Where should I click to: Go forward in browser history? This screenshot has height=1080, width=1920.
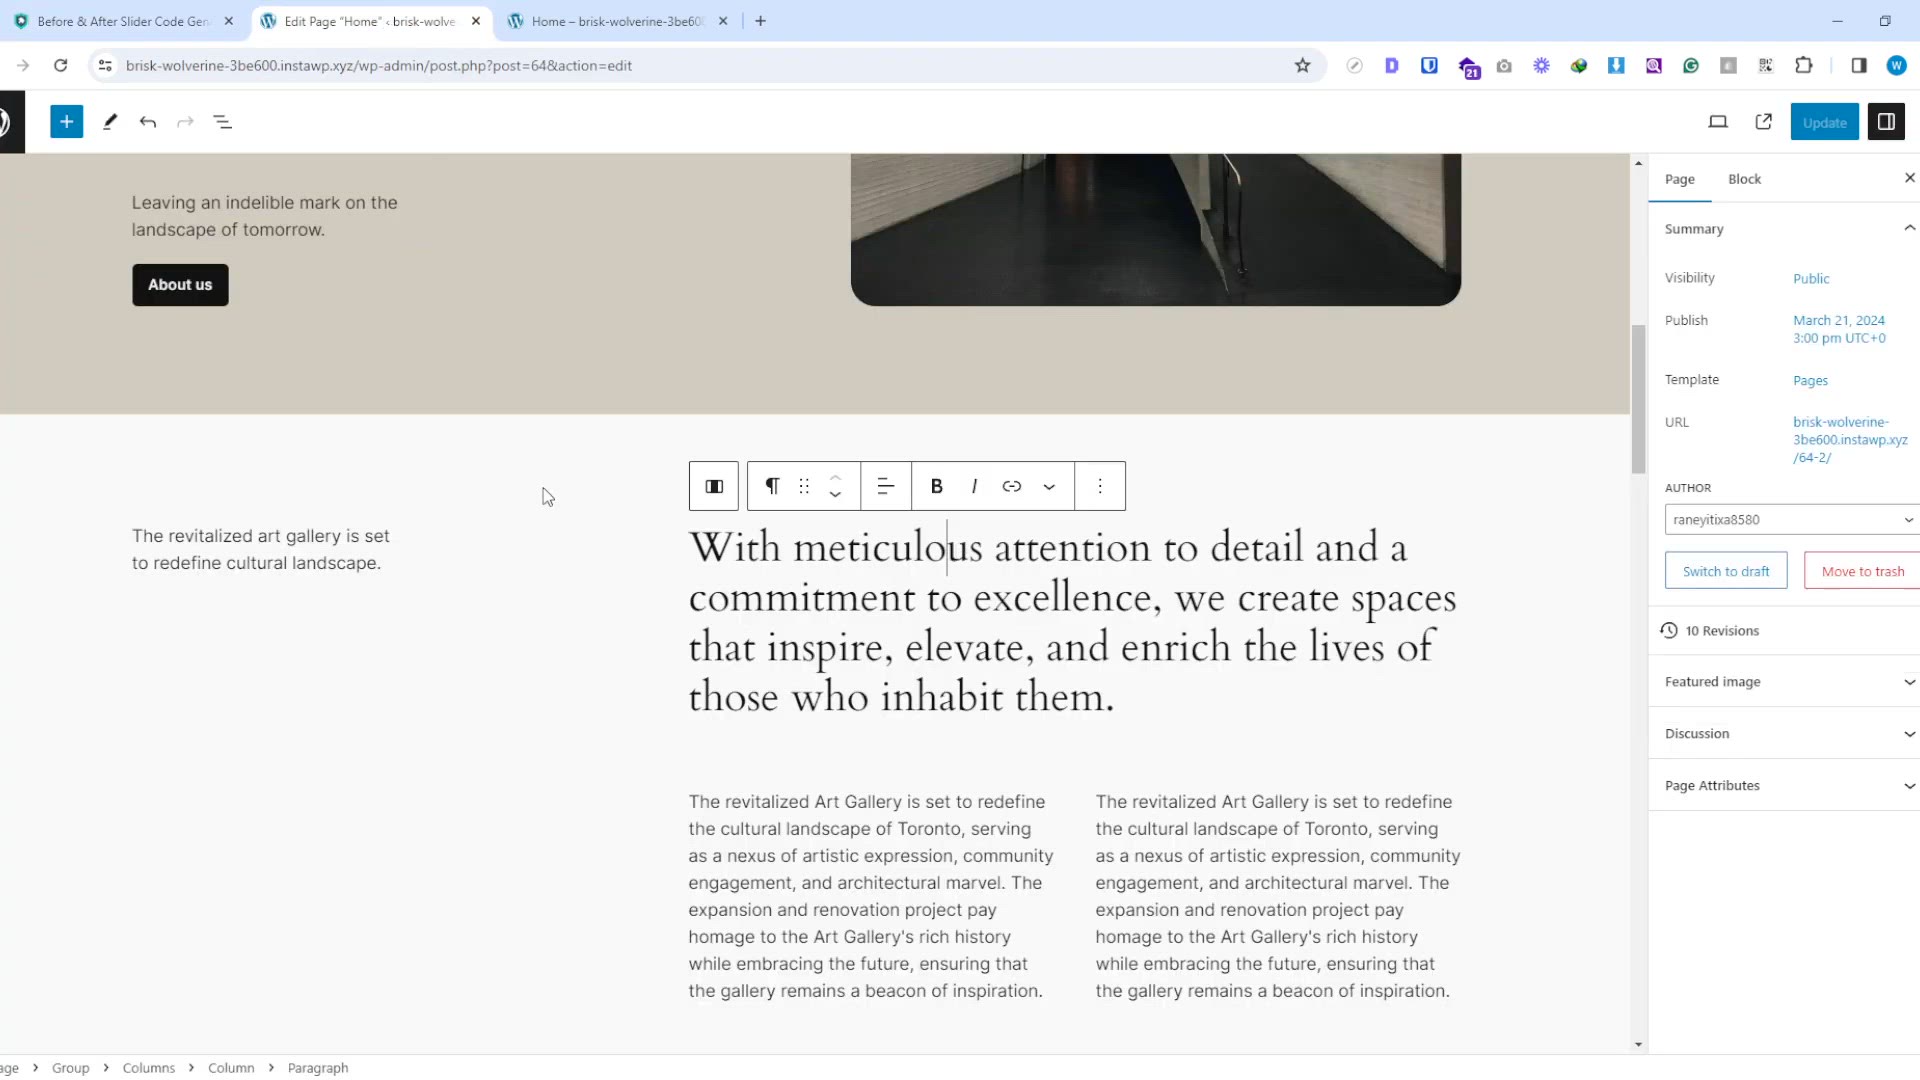23,66
